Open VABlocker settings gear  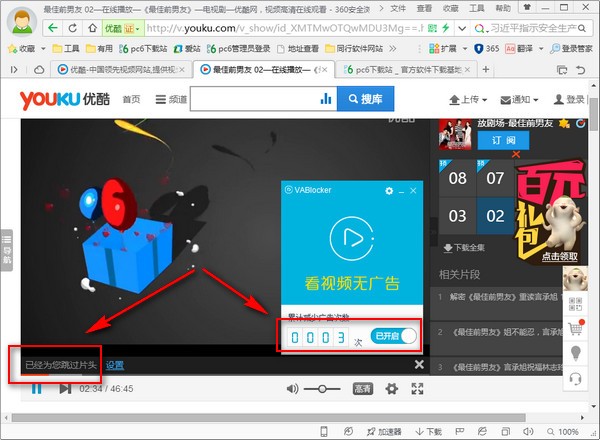pos(389,191)
